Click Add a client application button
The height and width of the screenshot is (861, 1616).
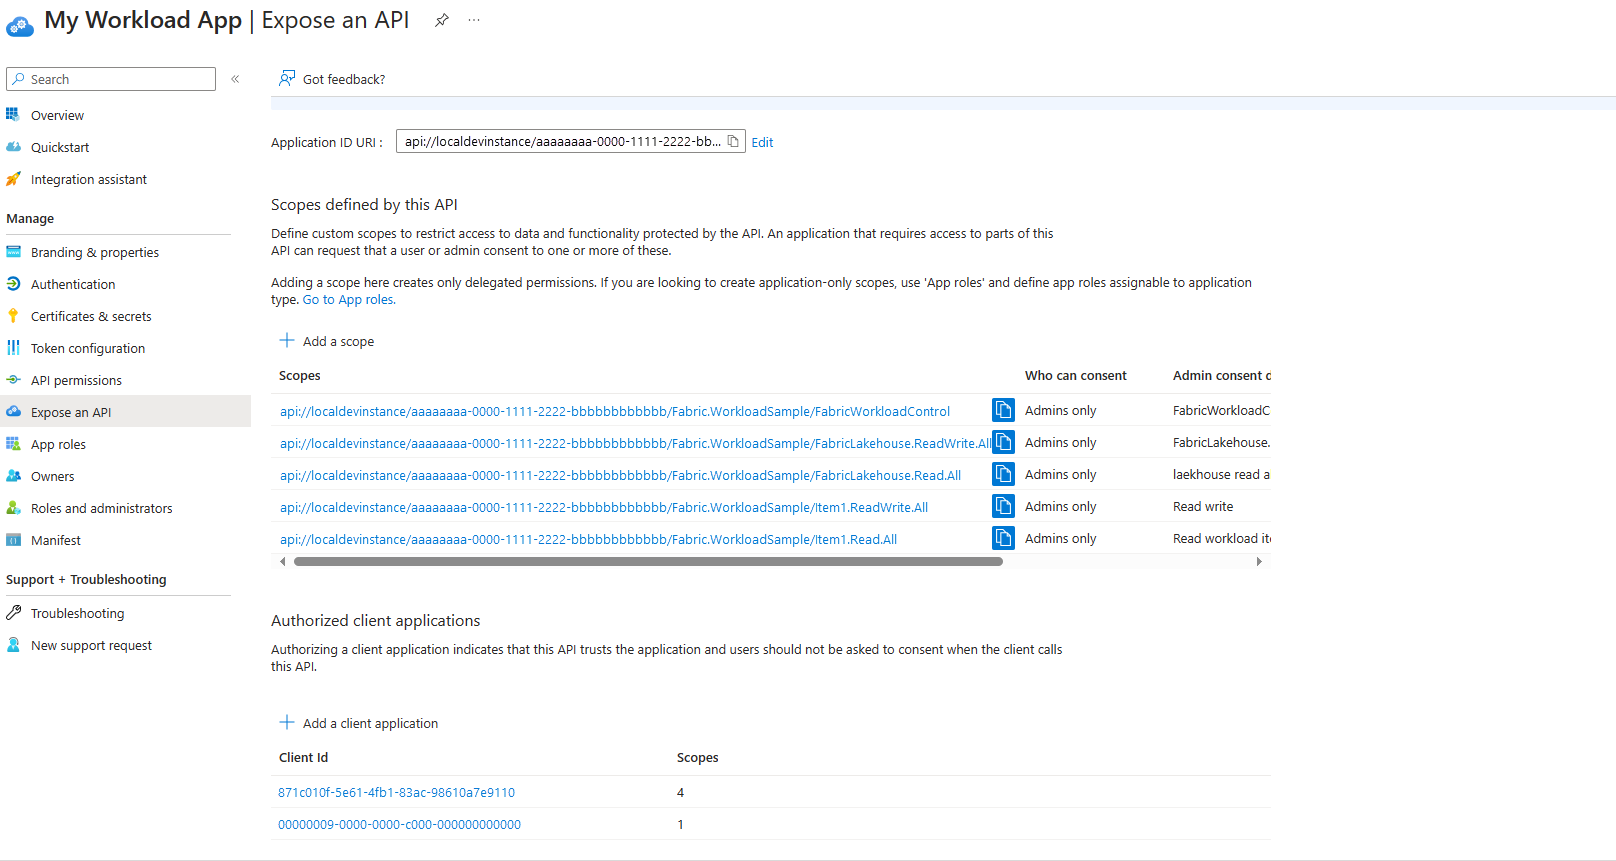coord(359,723)
